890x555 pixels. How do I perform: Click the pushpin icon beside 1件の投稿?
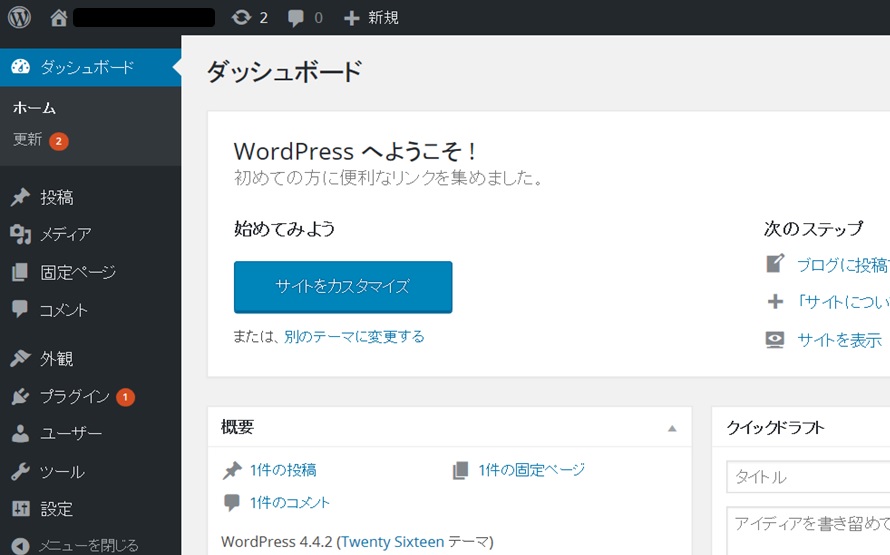(232, 470)
